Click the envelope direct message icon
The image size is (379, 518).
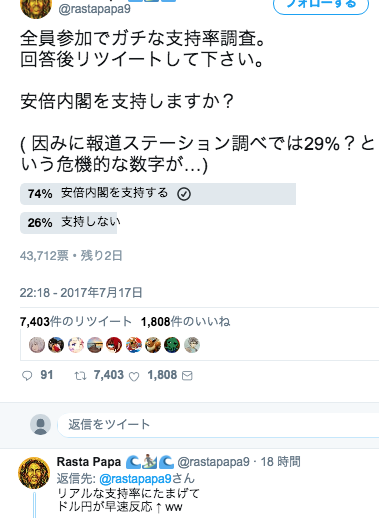pyautogui.click(x=187, y=376)
